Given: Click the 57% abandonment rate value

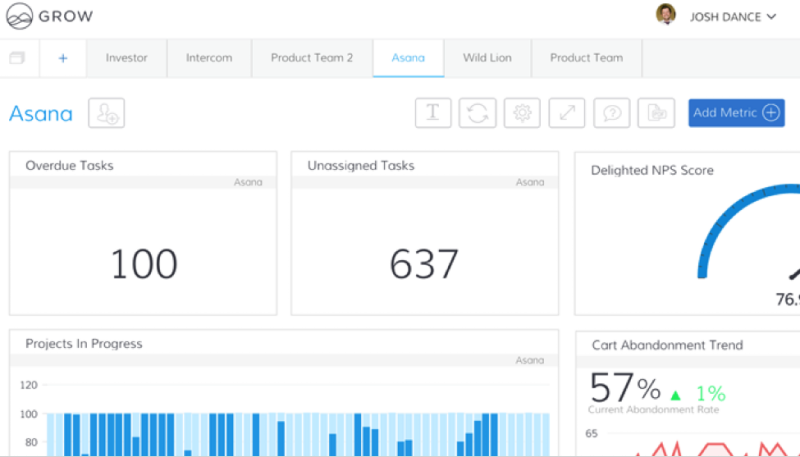Looking at the screenshot, I should 625,388.
